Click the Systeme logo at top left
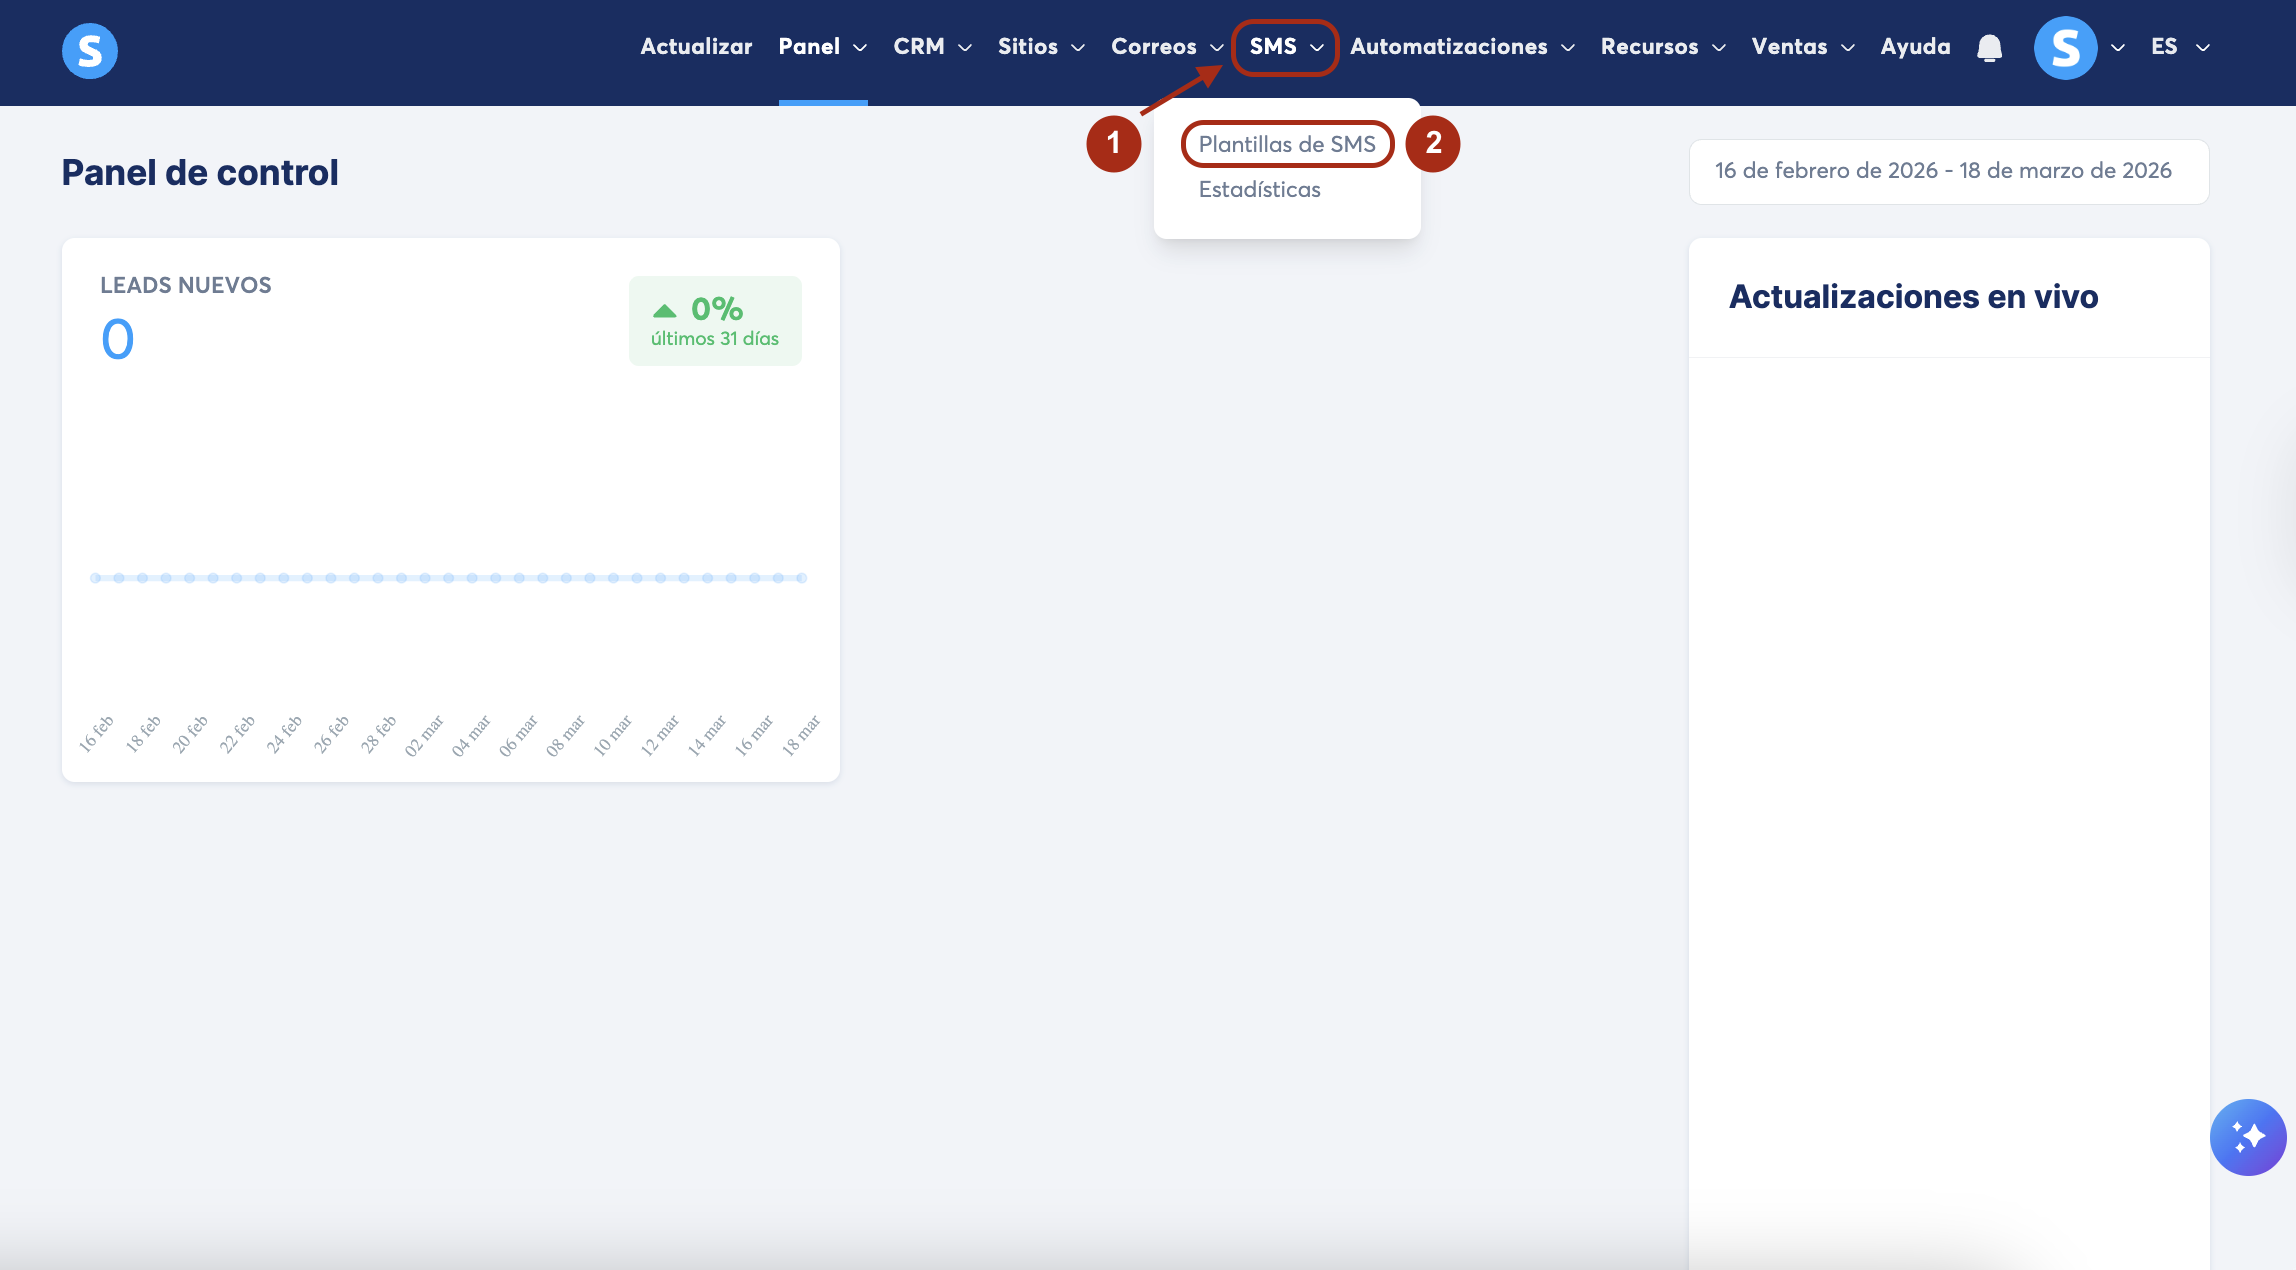 (90, 50)
